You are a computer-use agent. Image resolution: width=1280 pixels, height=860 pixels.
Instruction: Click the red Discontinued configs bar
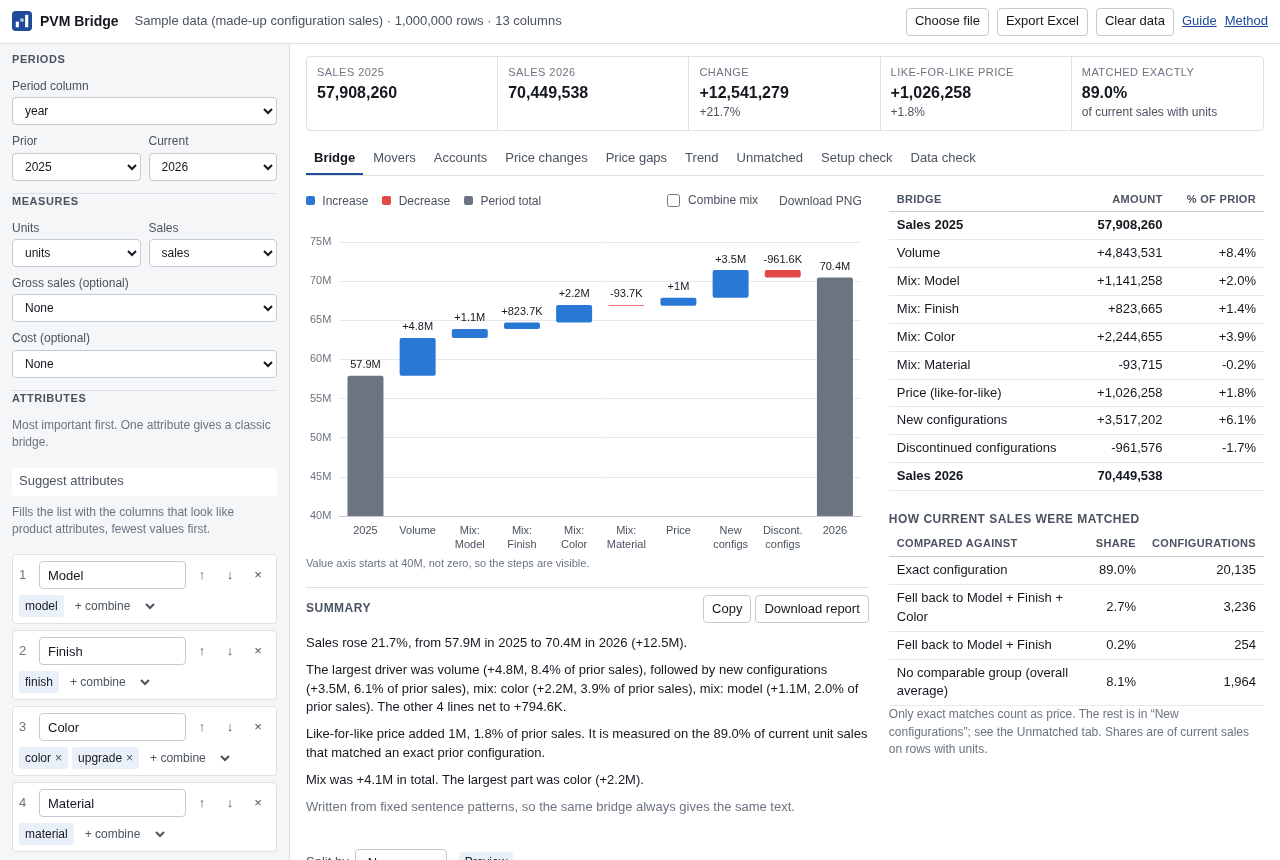tap(783, 274)
